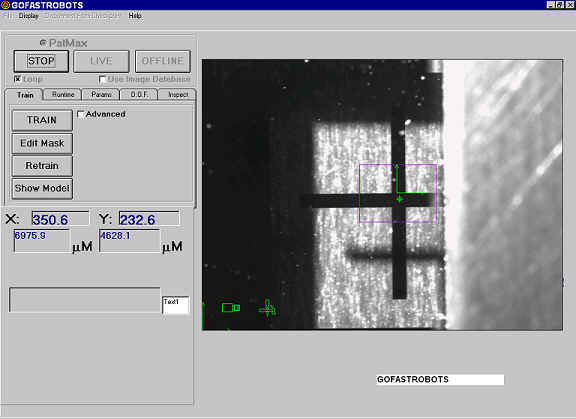Open Edit Mask
Screen dimensions: 576x419
pos(42,143)
